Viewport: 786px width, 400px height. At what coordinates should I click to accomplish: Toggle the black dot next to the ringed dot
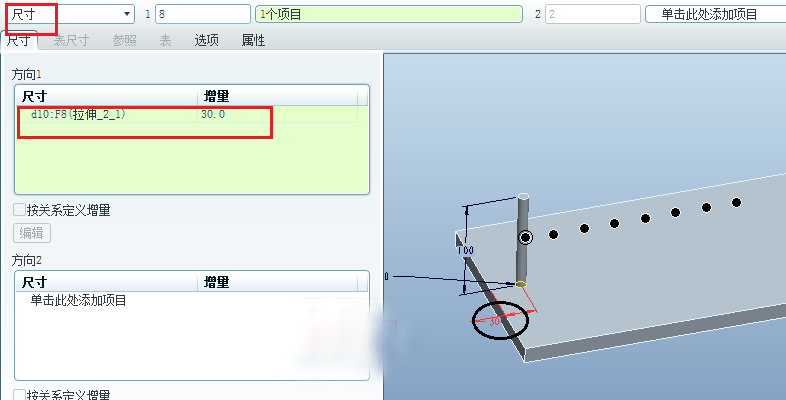(553, 234)
